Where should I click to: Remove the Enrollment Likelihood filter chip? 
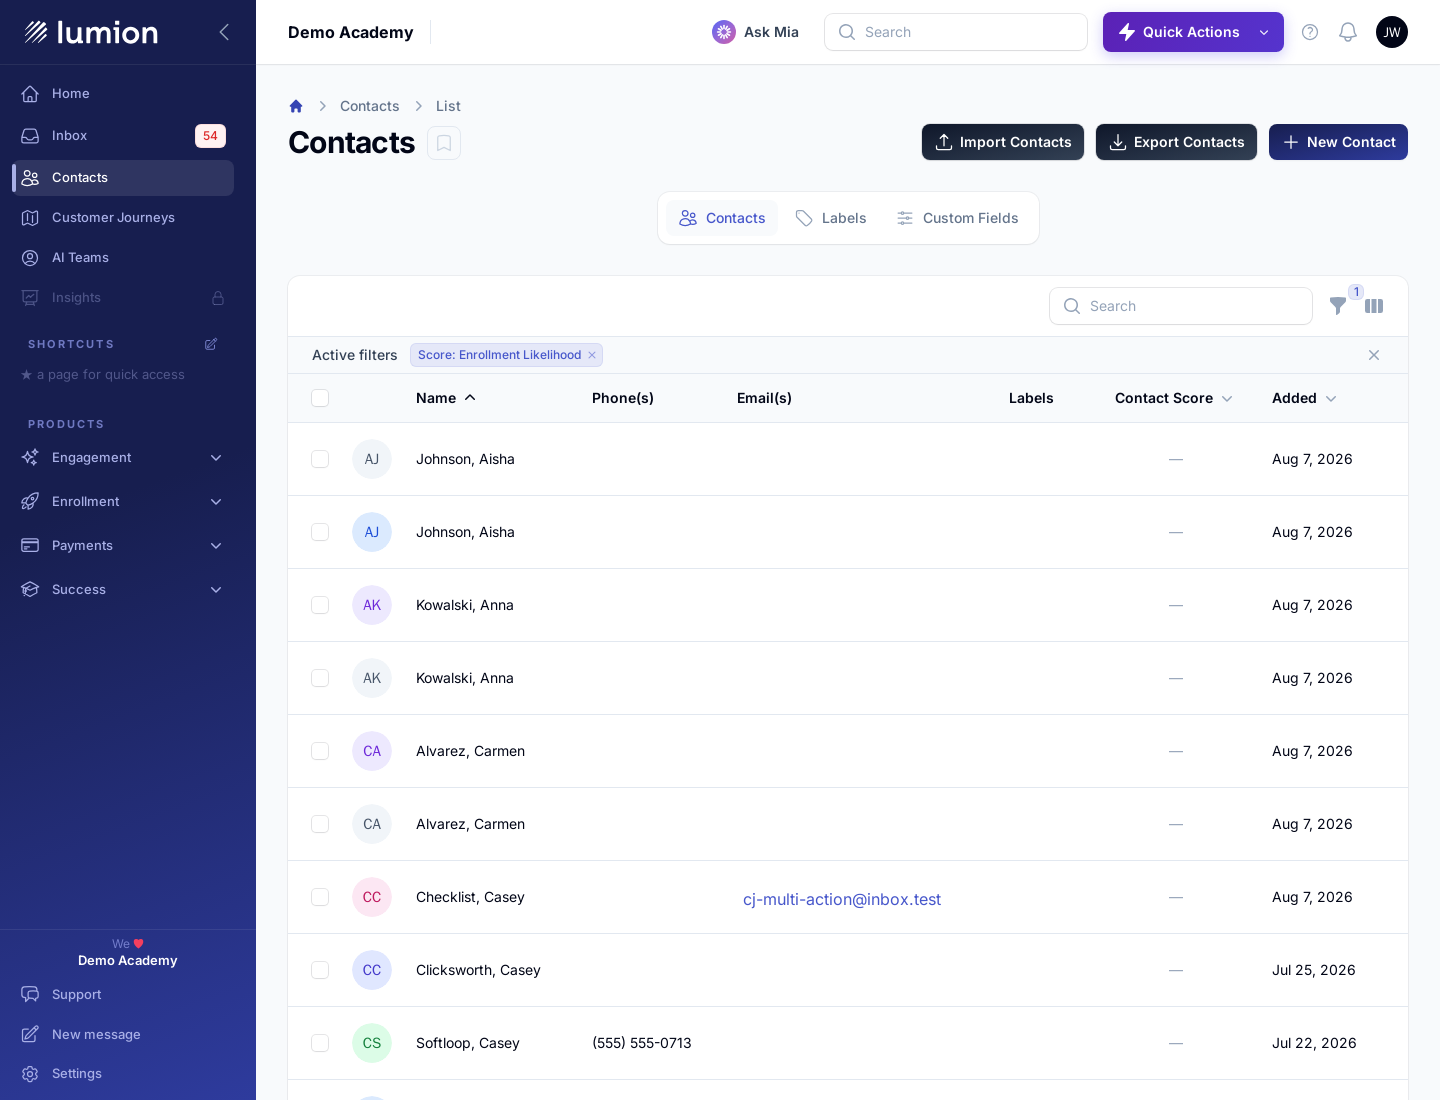(x=592, y=355)
